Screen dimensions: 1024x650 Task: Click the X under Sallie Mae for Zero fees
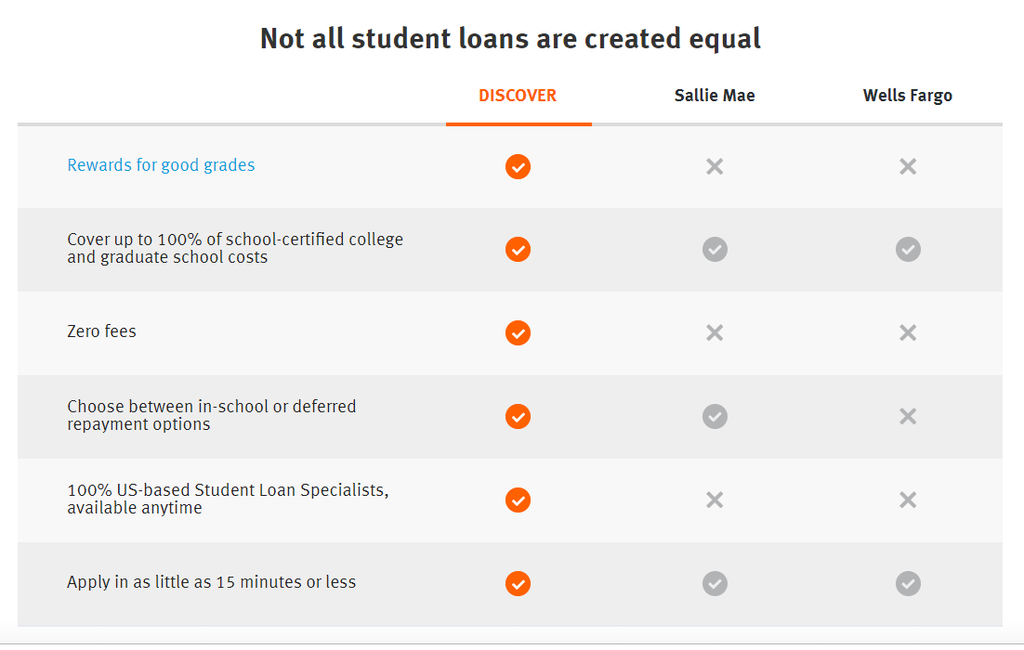click(x=715, y=333)
